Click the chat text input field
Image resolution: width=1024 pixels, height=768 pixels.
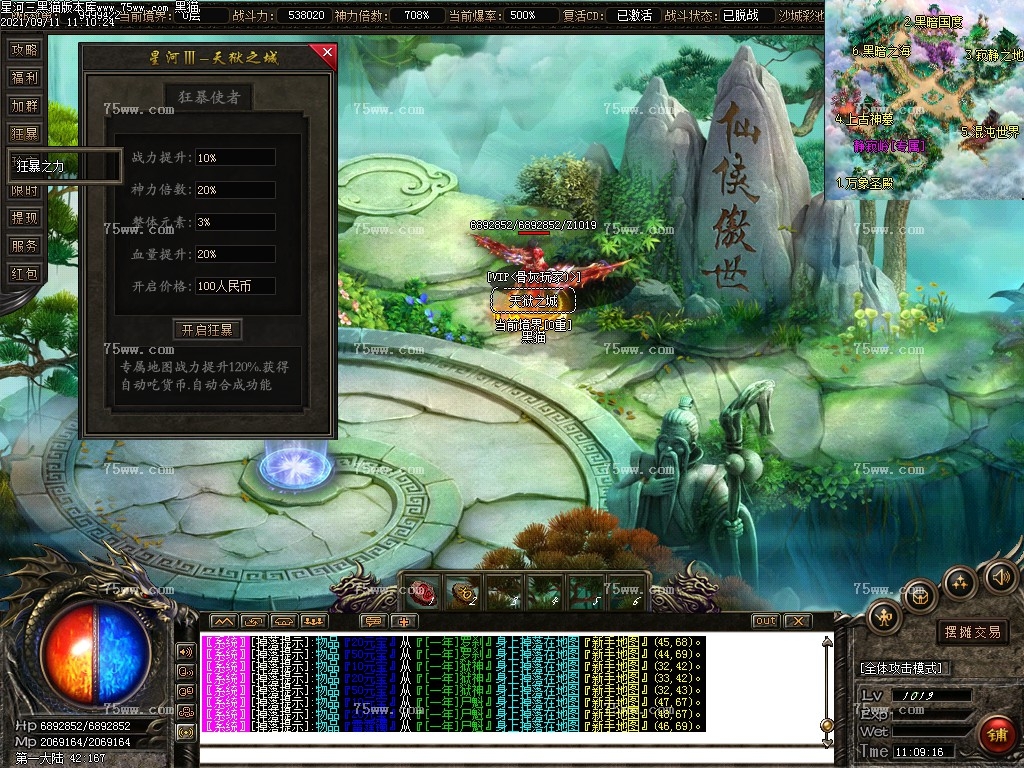click(x=516, y=756)
